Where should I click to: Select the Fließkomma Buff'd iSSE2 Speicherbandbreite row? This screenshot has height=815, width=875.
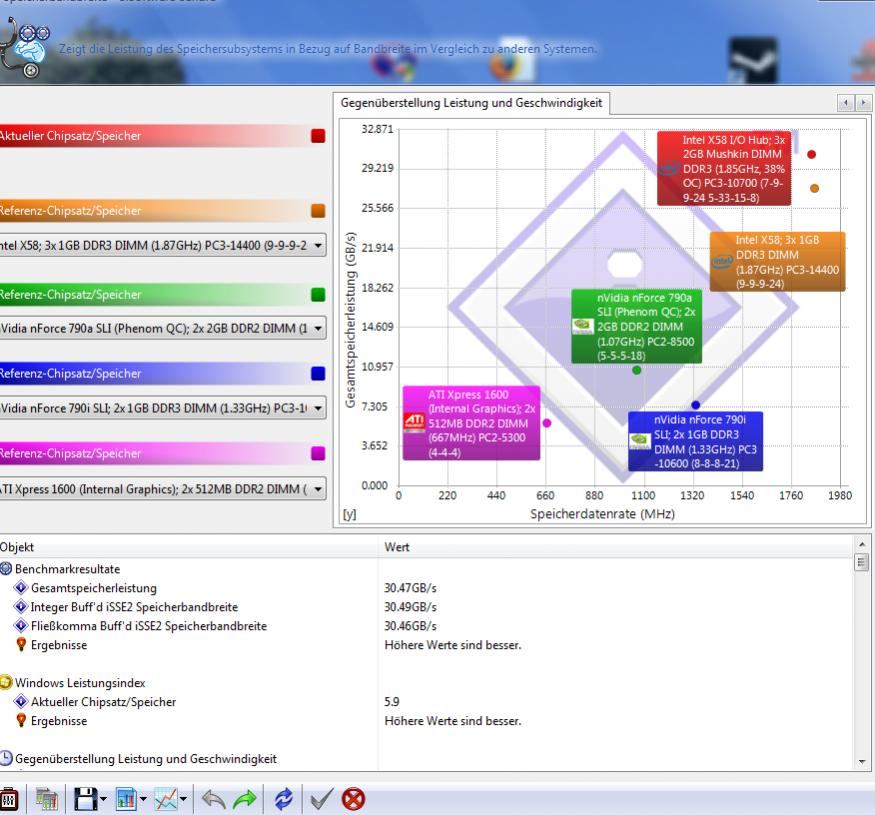426,626
